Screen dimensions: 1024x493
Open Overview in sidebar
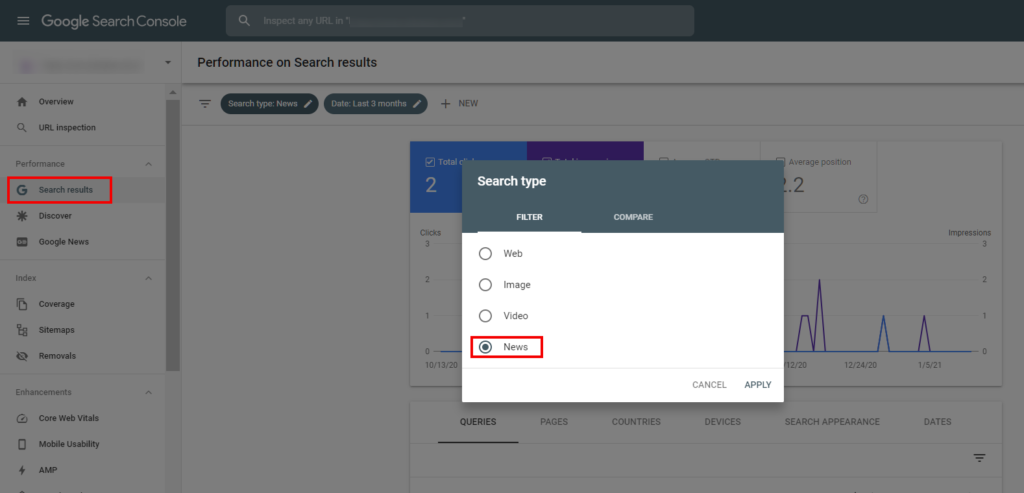[x=56, y=102]
